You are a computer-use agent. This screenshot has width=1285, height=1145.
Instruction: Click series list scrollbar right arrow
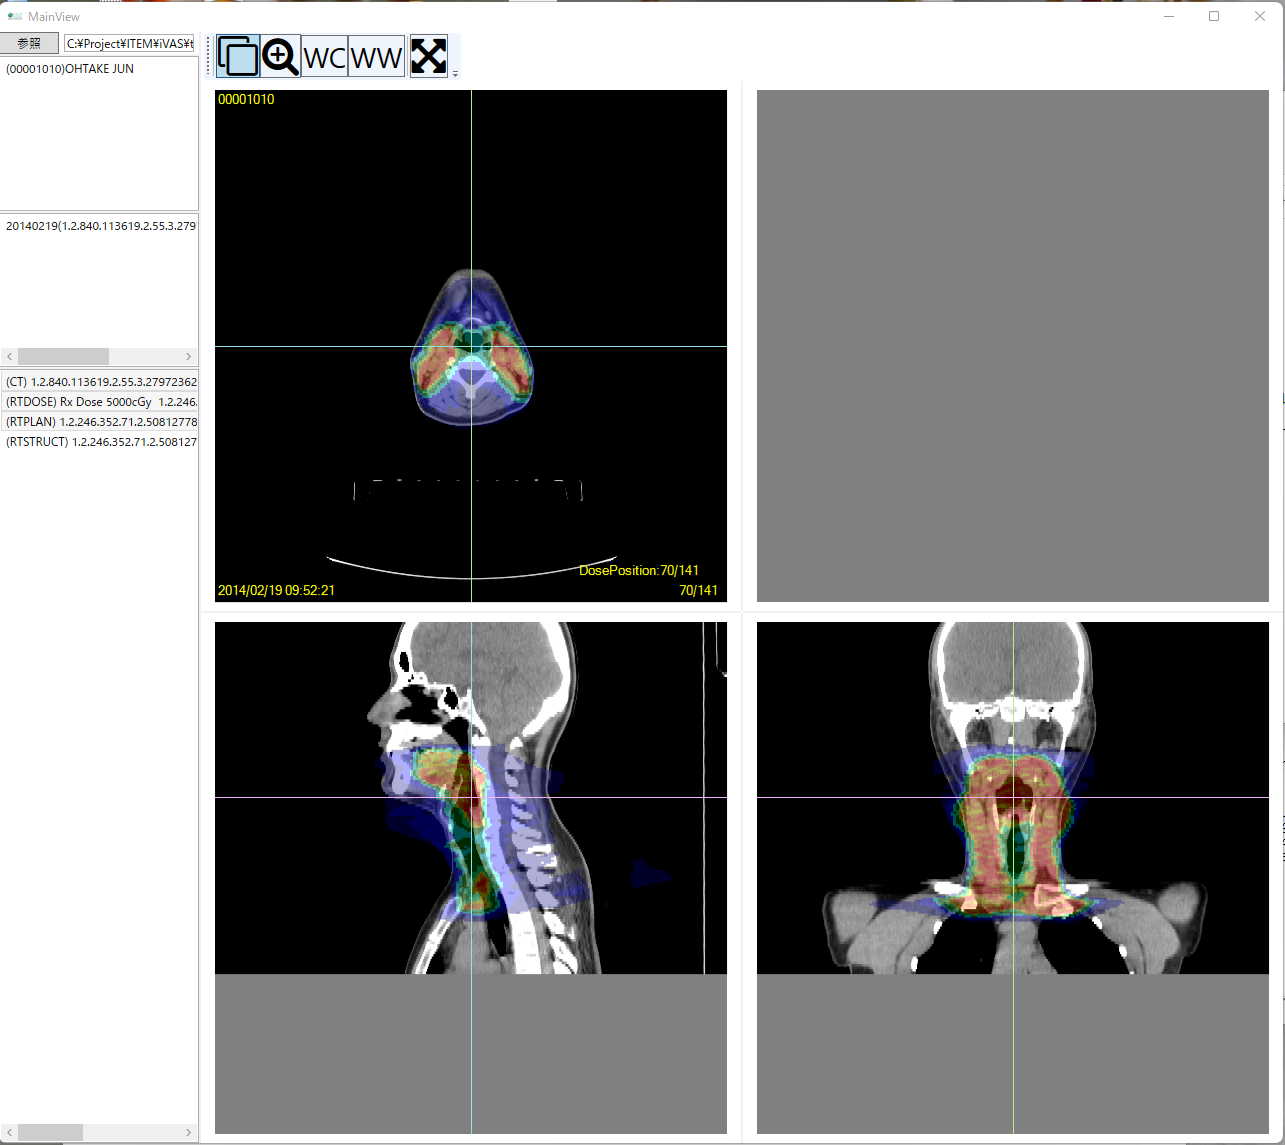click(189, 1133)
